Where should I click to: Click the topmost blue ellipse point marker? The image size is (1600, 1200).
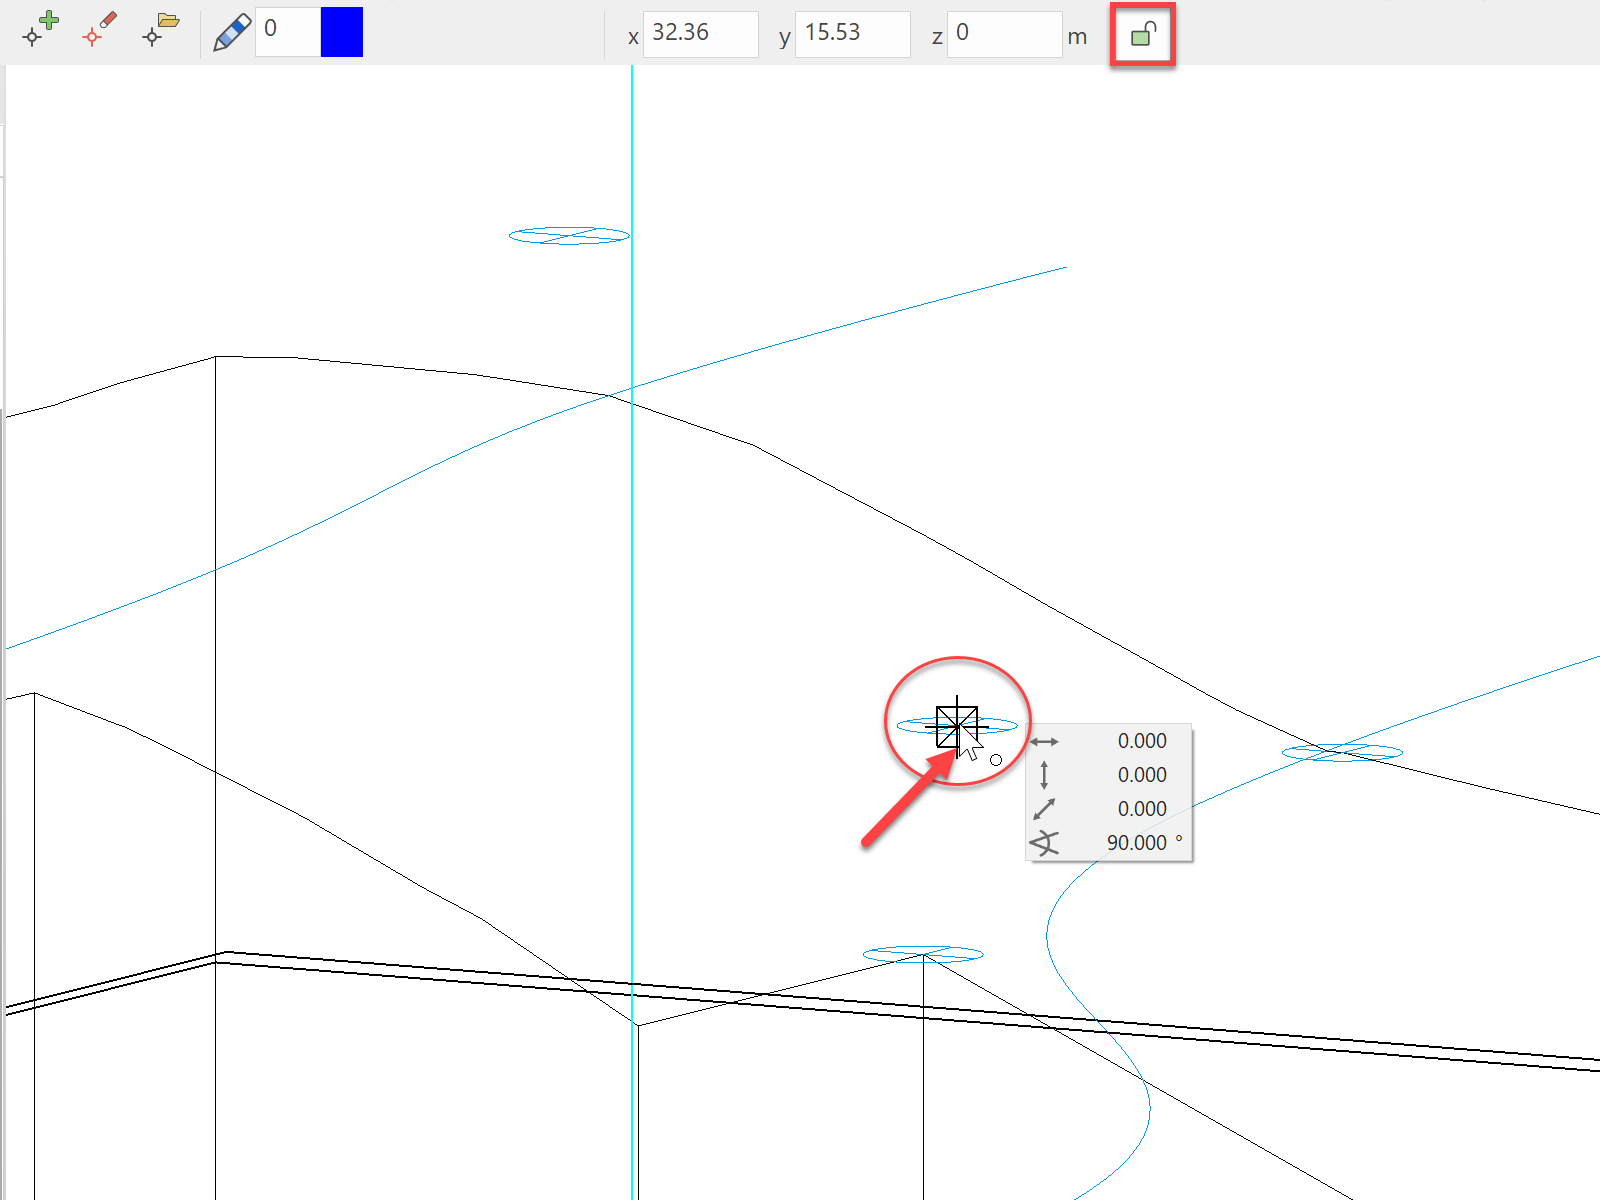pyautogui.click(x=569, y=236)
